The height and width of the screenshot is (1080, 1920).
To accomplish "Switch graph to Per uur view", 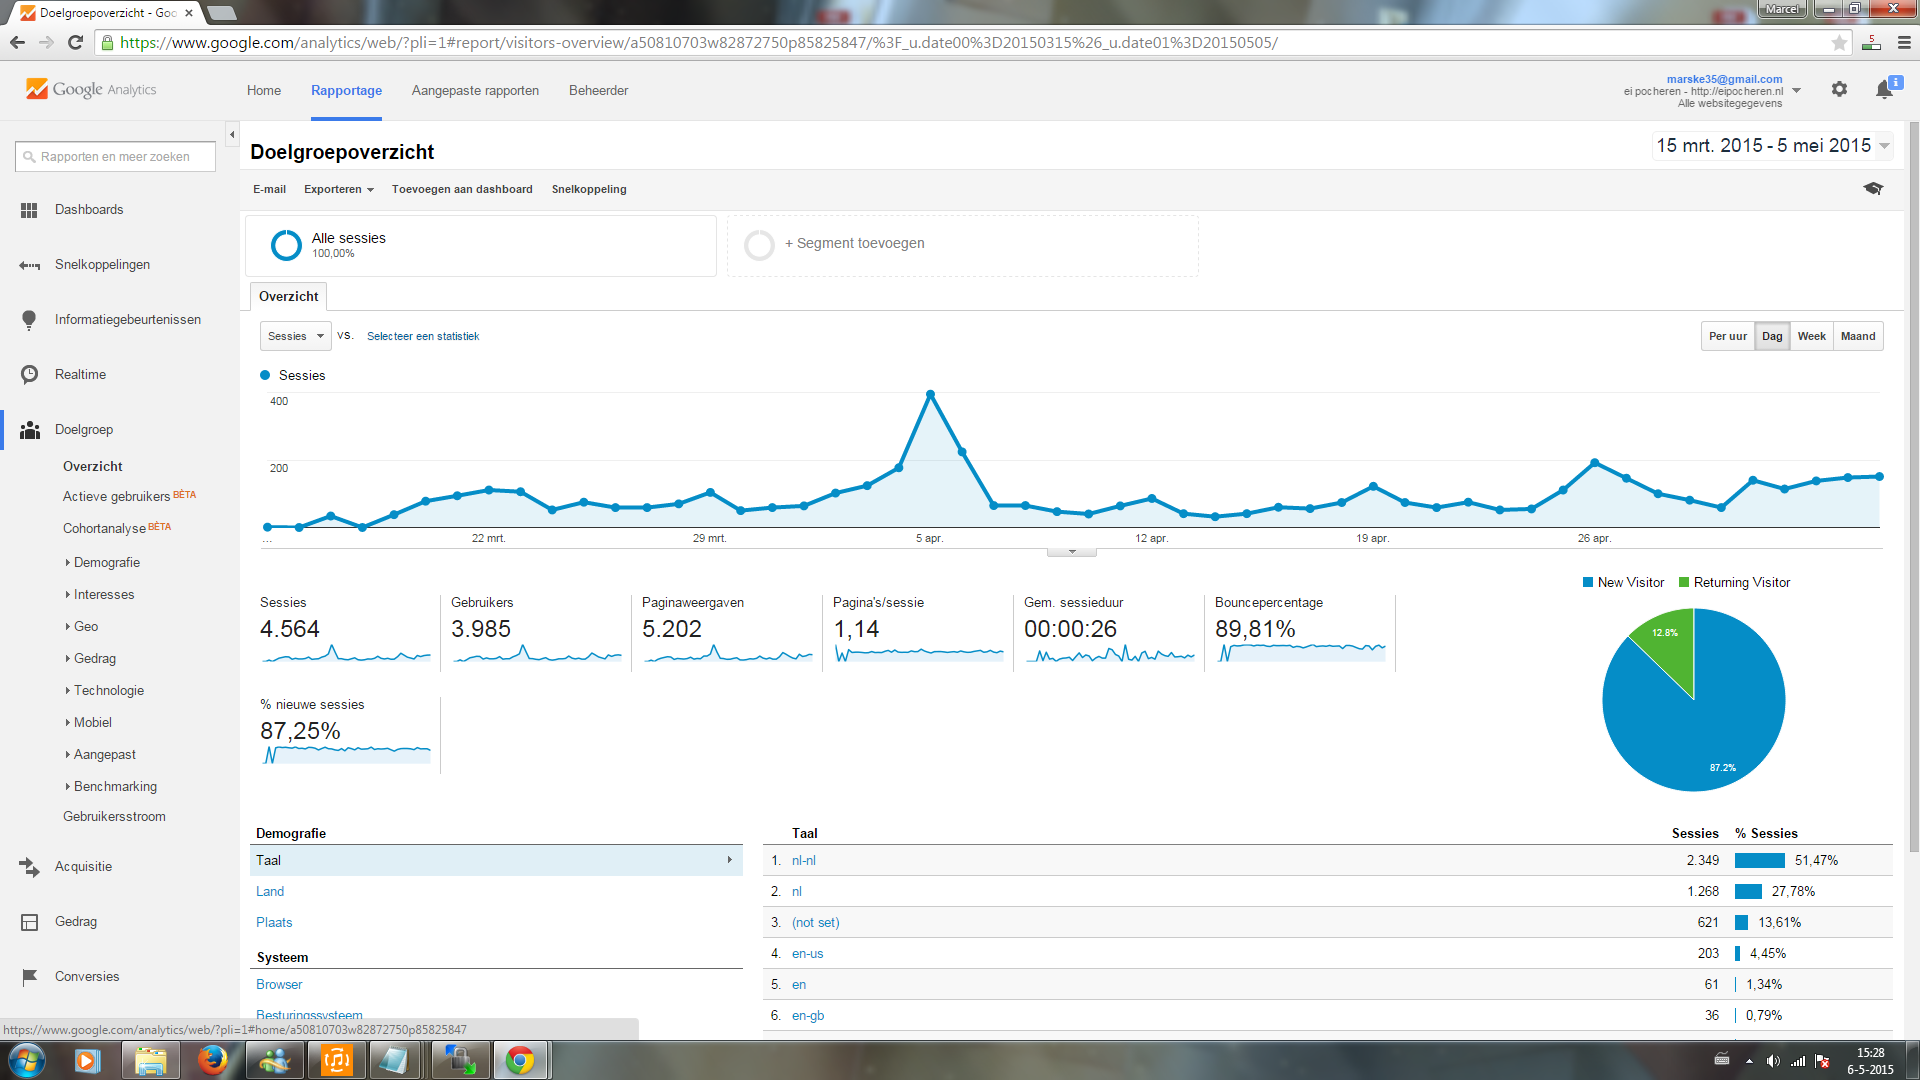I will [1728, 336].
